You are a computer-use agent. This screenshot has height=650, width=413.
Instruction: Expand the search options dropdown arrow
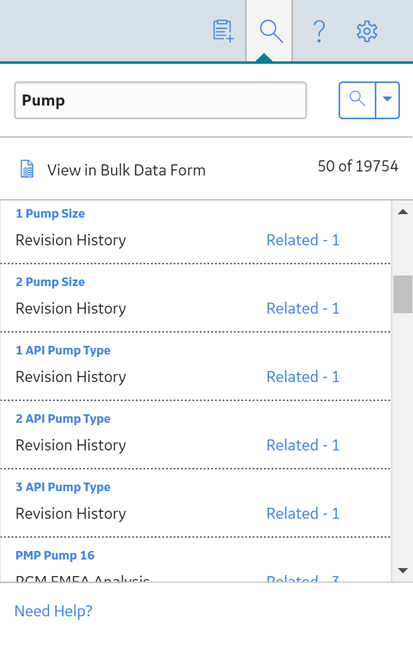tap(387, 100)
